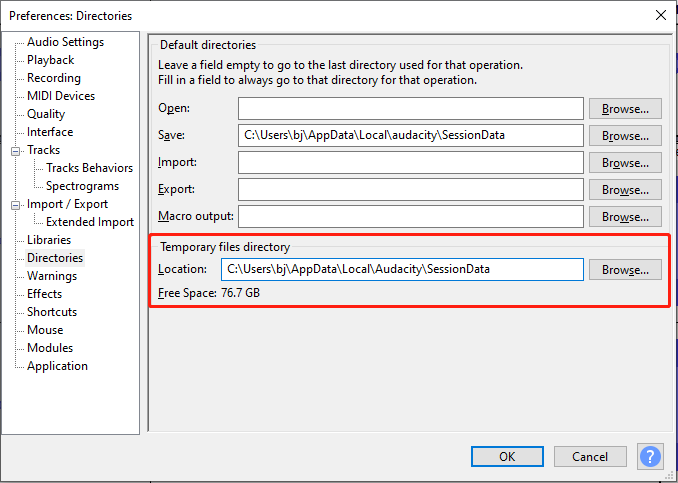This screenshot has width=678, height=483.
Task: Click the blue help question mark icon
Action: (651, 457)
